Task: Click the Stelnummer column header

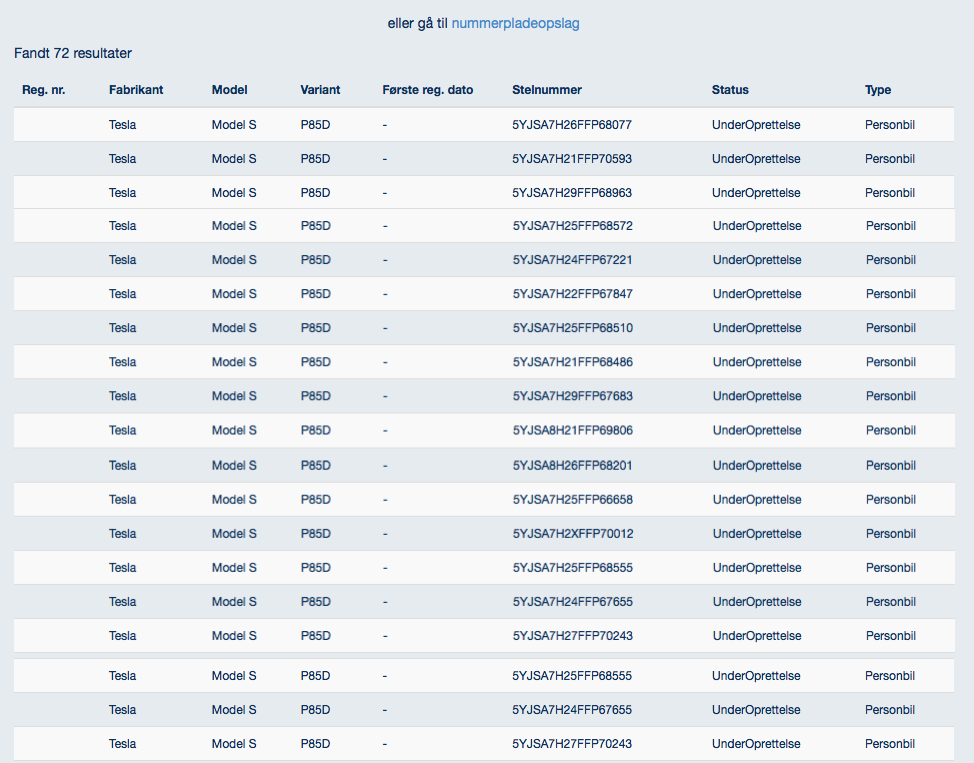Action: point(547,90)
